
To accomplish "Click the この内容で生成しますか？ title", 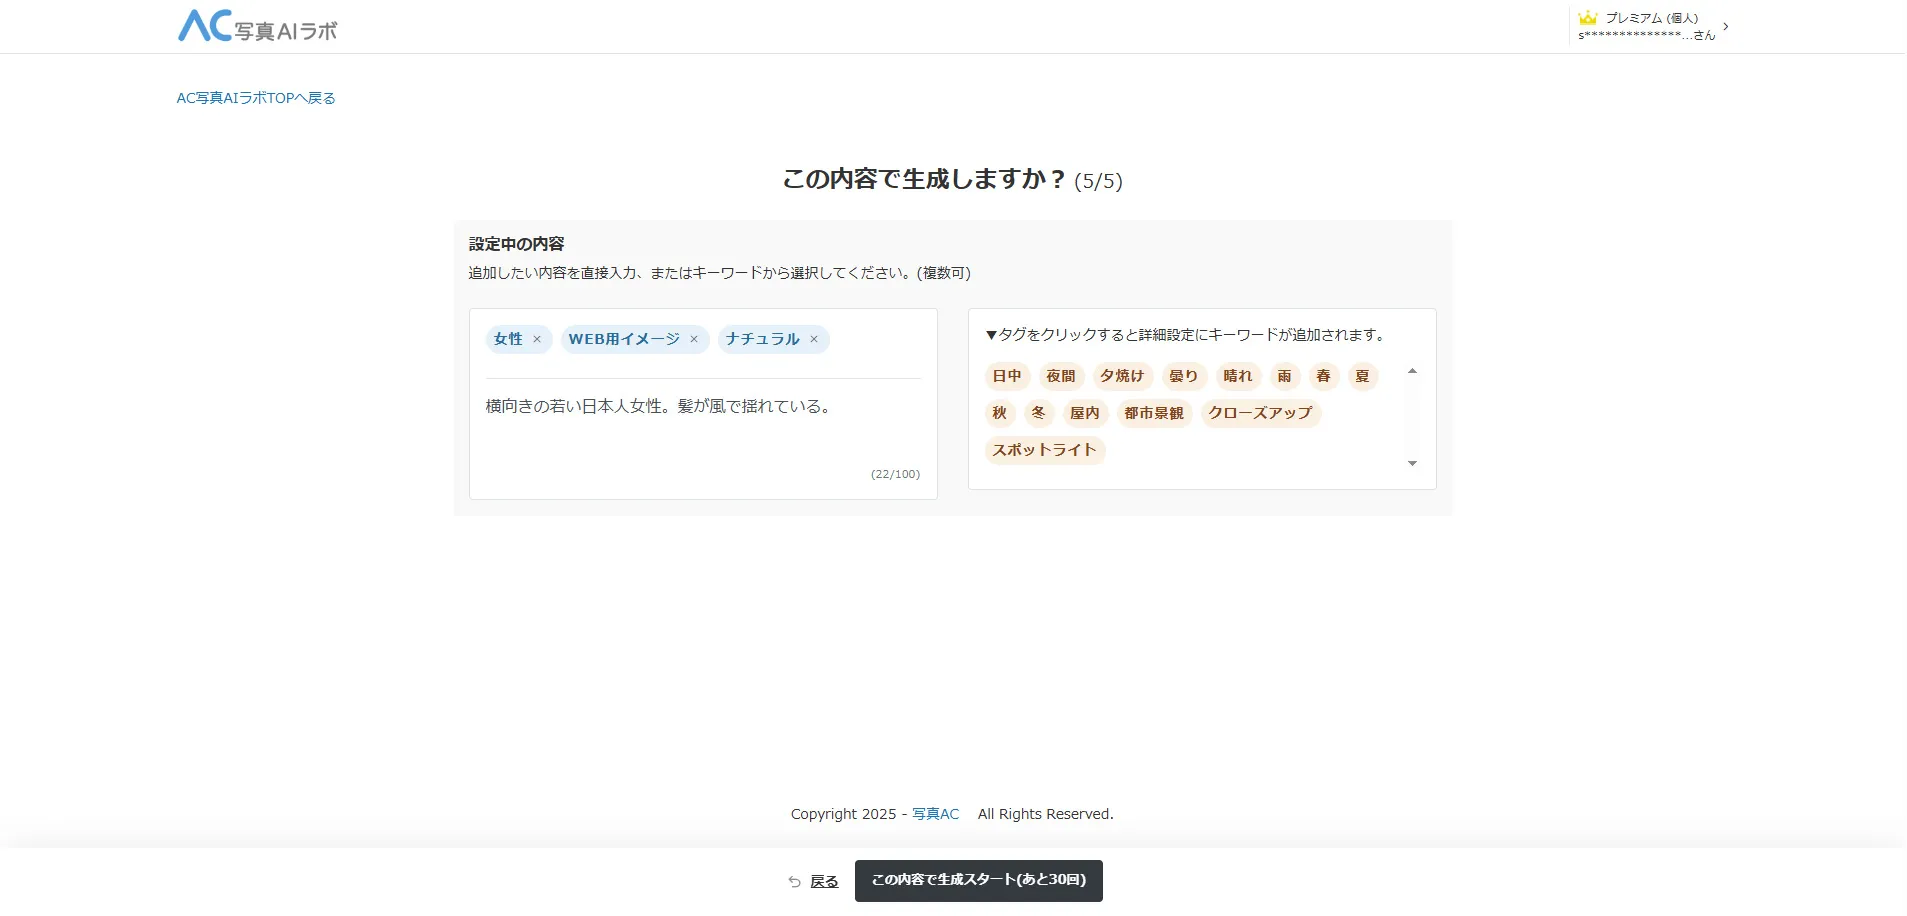I will pos(925,179).
